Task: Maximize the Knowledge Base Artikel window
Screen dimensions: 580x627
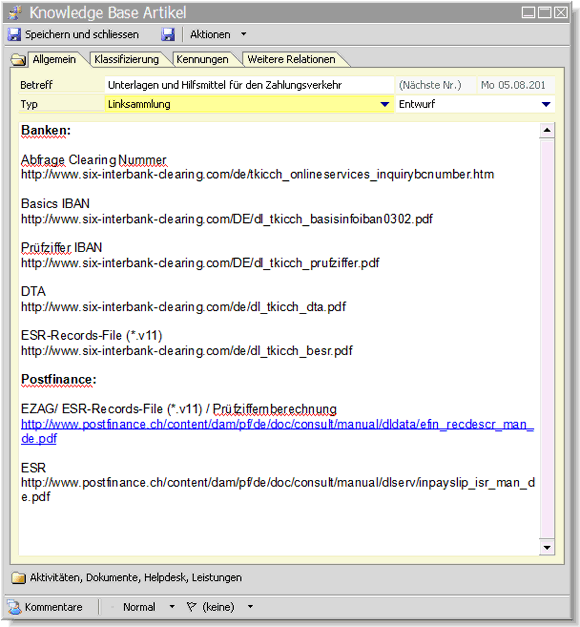Action: [x=544, y=12]
